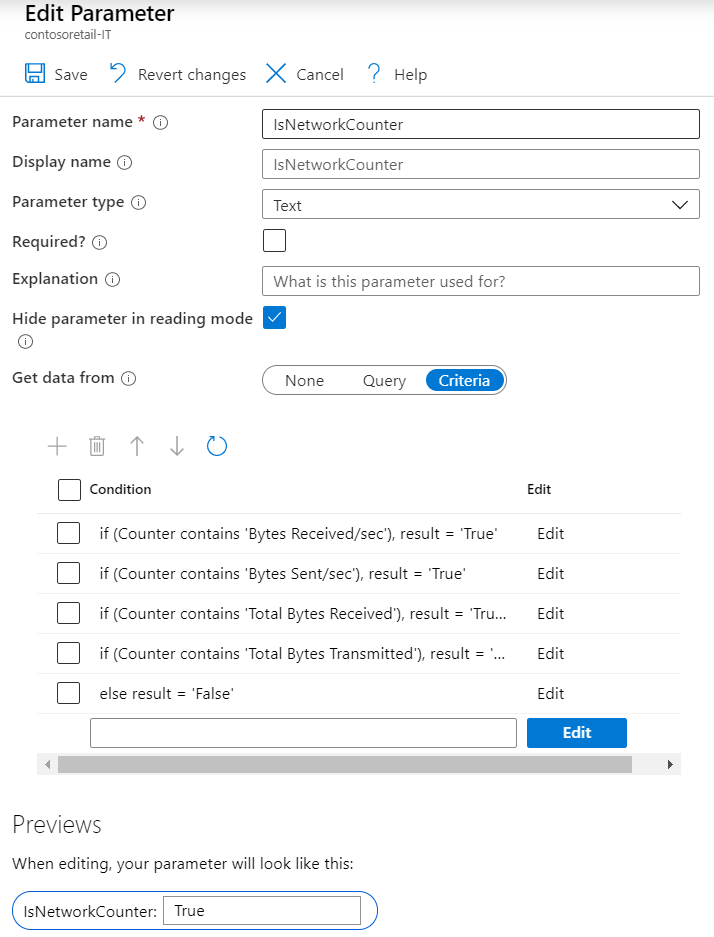Click the scrollbar right arrow
The image size is (714, 937).
670,765
